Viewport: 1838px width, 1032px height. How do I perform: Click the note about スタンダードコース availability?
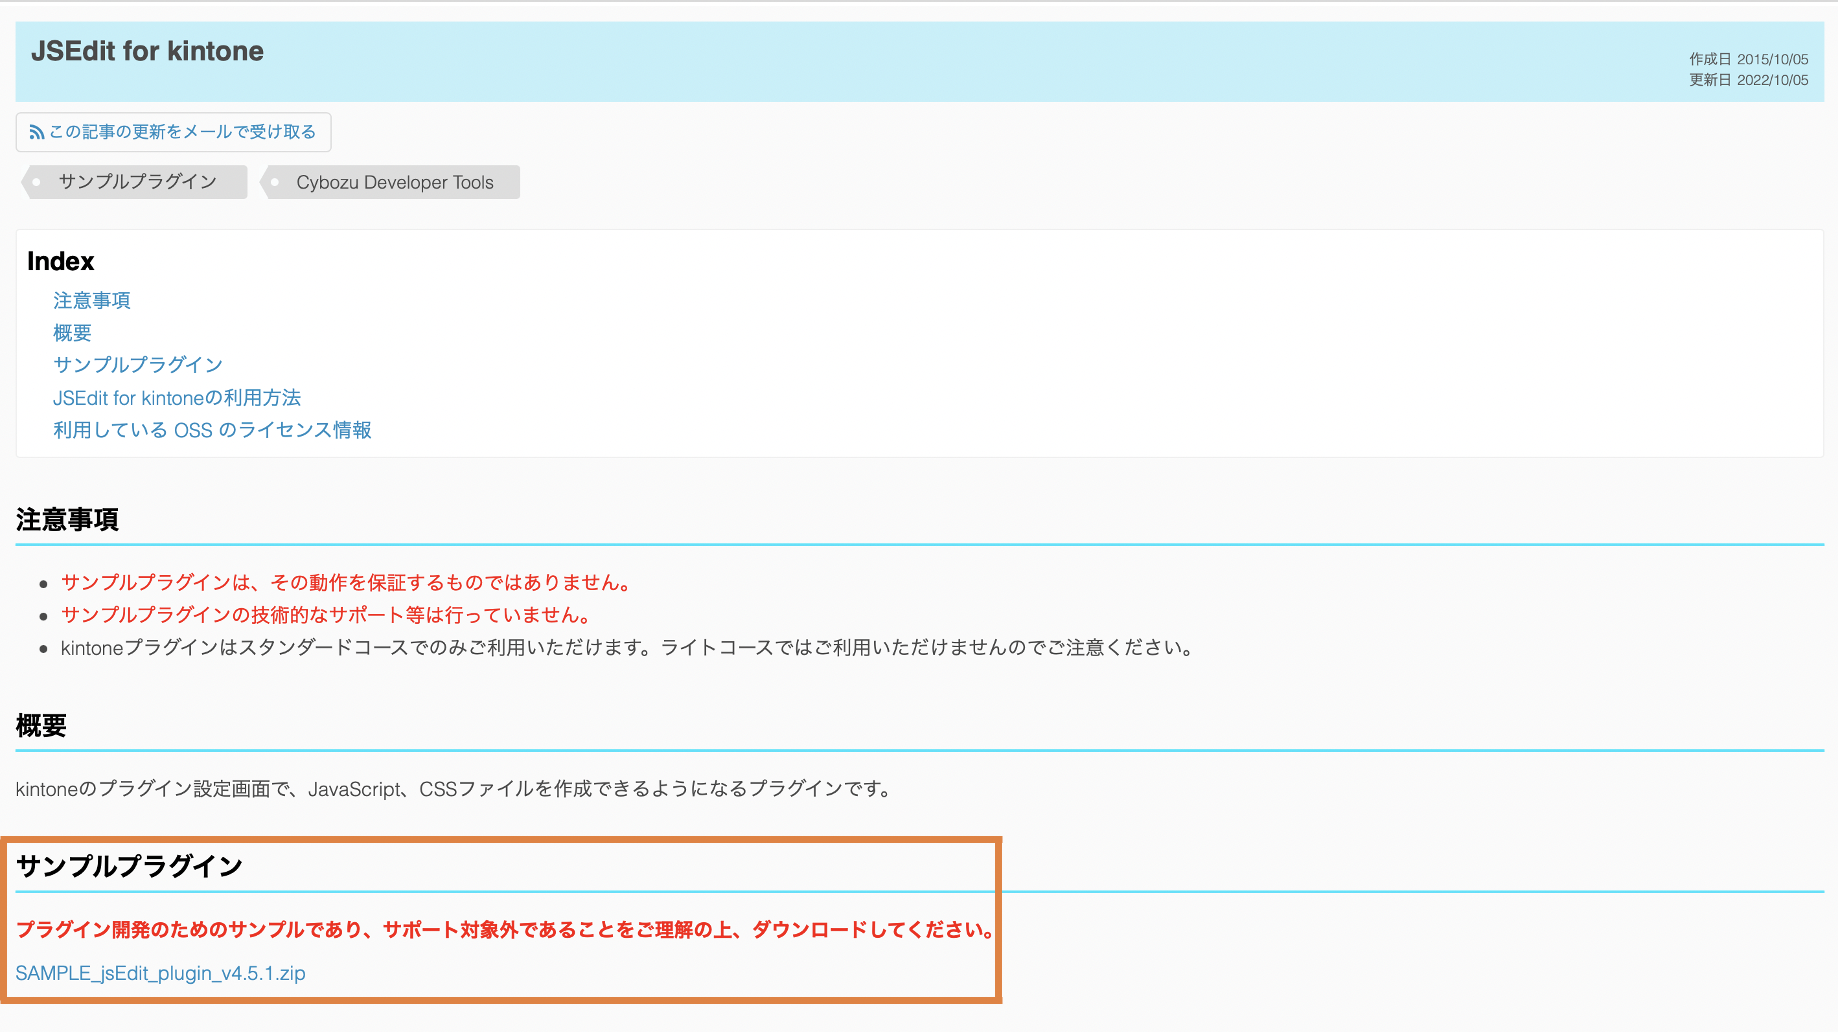pyautogui.click(x=627, y=648)
